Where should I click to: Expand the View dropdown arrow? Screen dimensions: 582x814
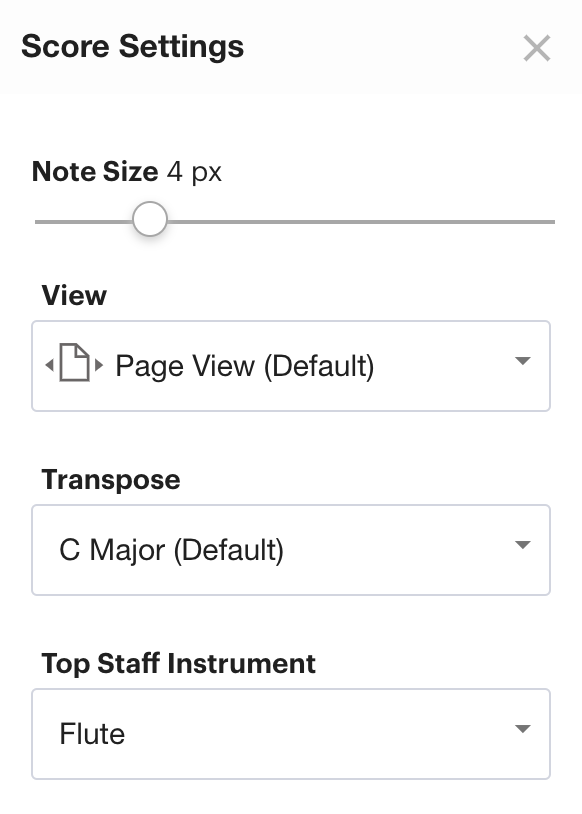coord(522,360)
